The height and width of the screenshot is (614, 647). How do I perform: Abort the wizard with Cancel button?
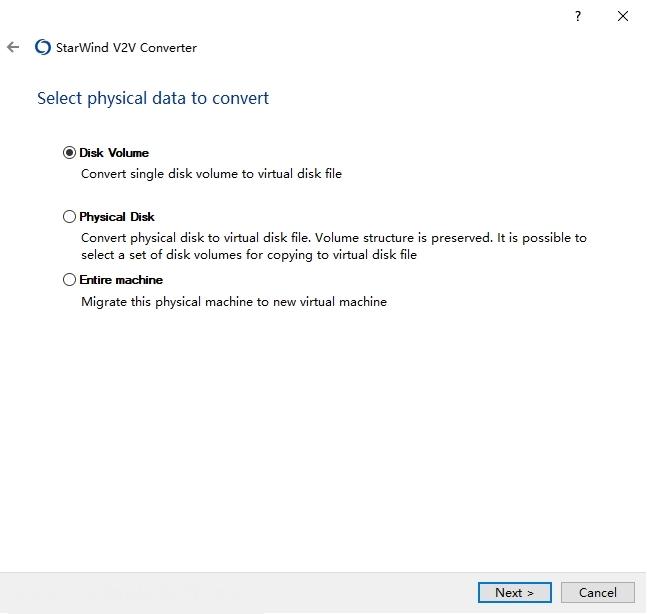(597, 593)
